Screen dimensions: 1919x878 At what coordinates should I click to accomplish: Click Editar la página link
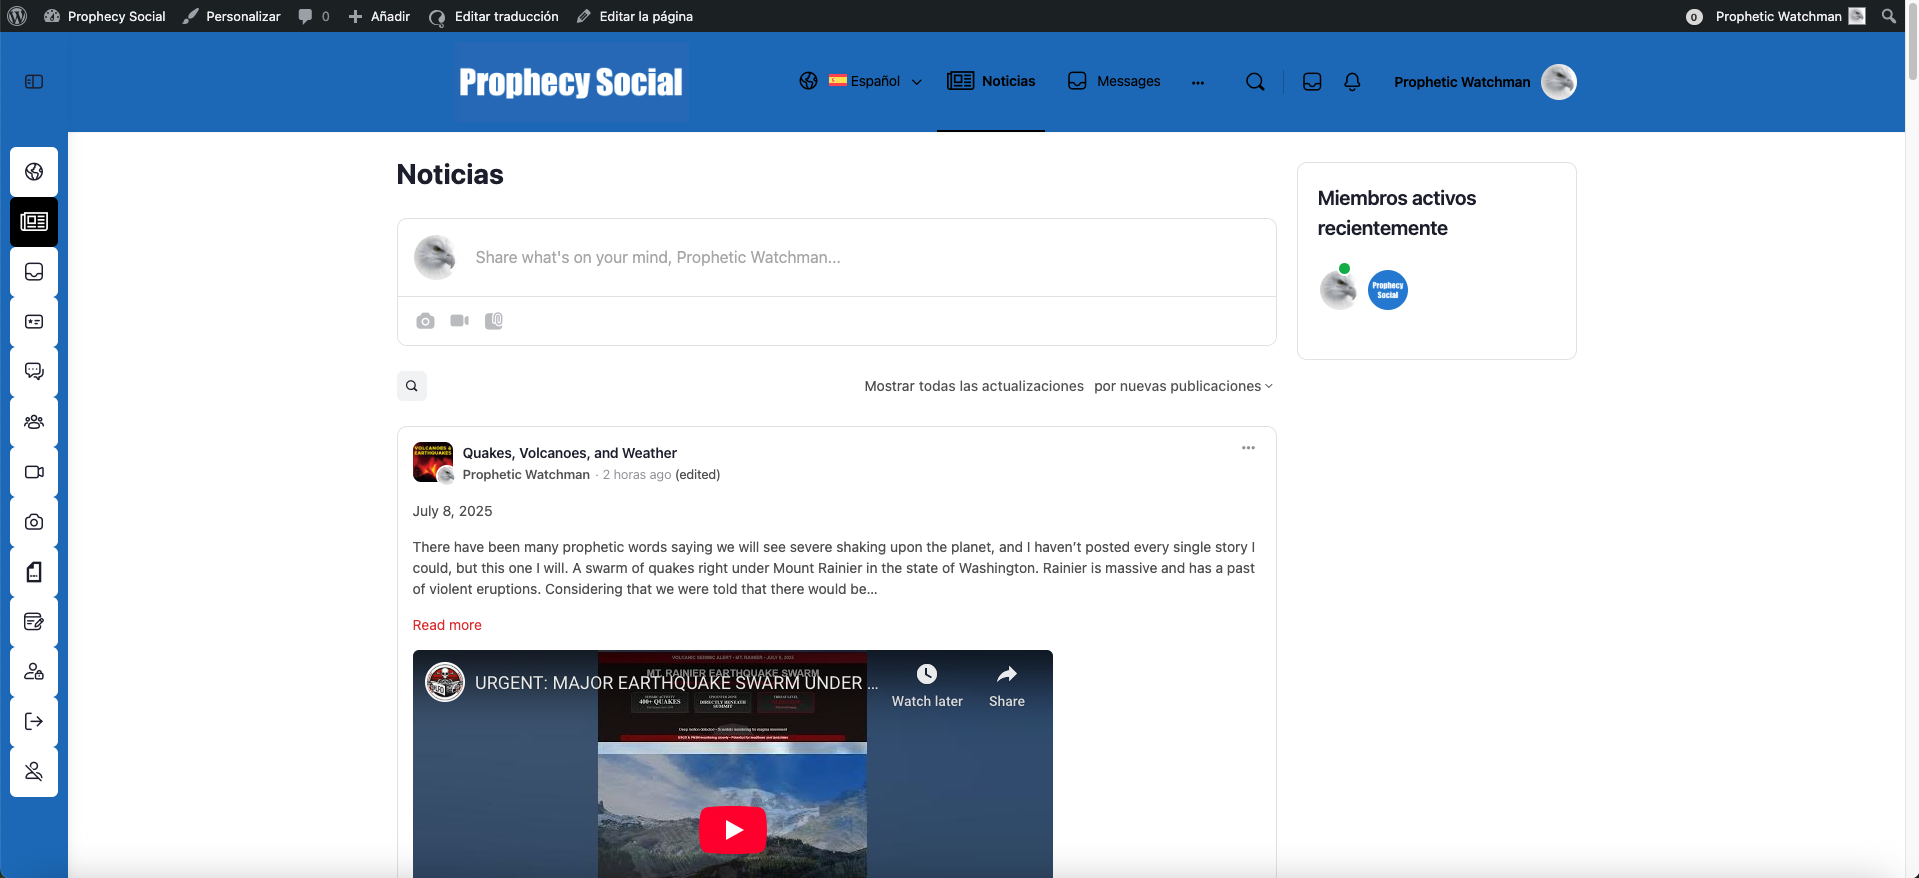(x=635, y=16)
